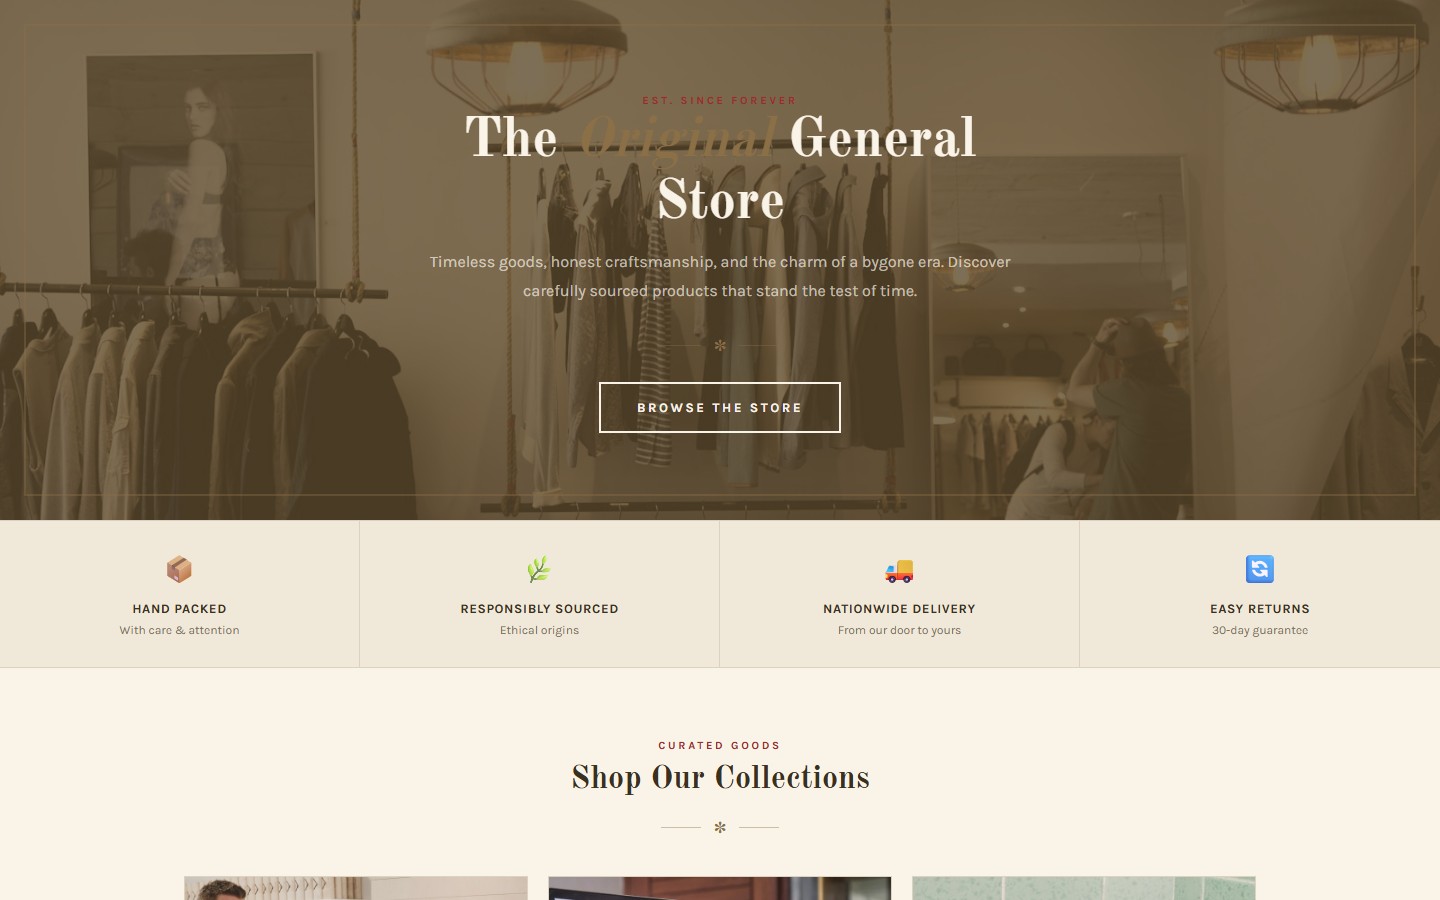Click the faded 'Original' word in the title
The image size is (1440, 900).
click(x=678, y=138)
